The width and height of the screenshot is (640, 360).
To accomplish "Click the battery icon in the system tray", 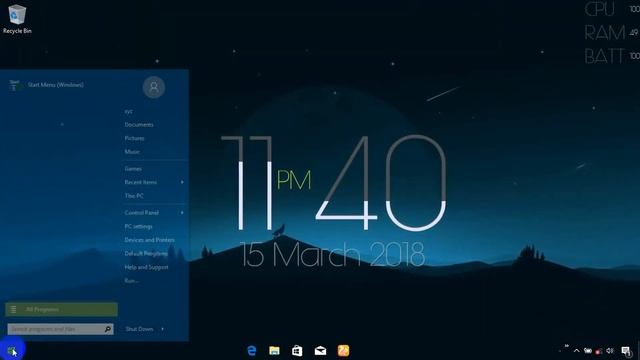I will [x=588, y=351].
